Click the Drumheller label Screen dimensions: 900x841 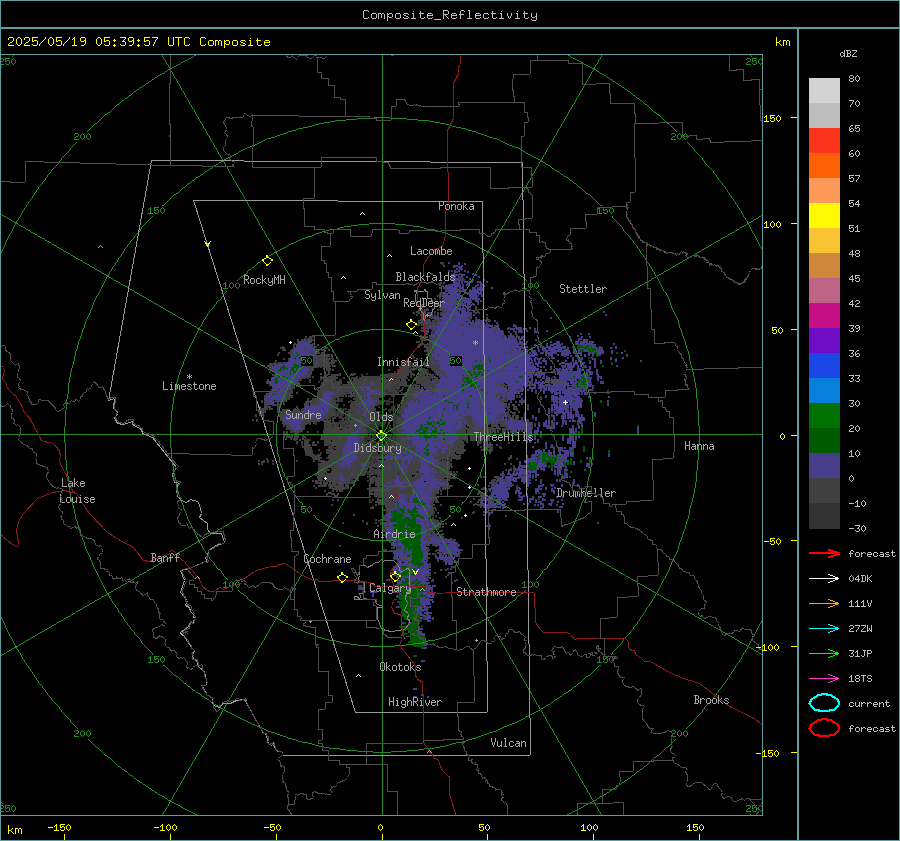[586, 493]
